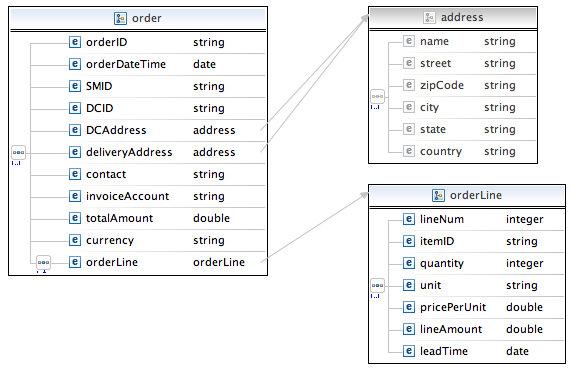The image size is (571, 371).
Task: Click the element icon next to zipCode
Action: pos(409,85)
